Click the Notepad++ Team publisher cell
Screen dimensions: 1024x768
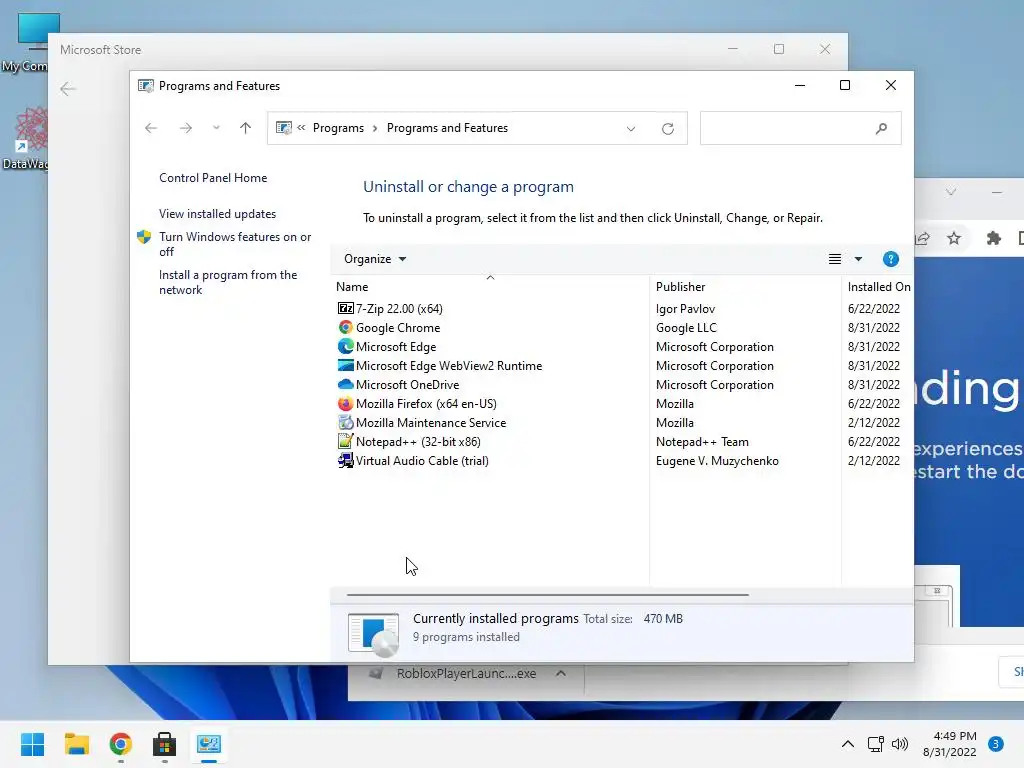coord(702,441)
